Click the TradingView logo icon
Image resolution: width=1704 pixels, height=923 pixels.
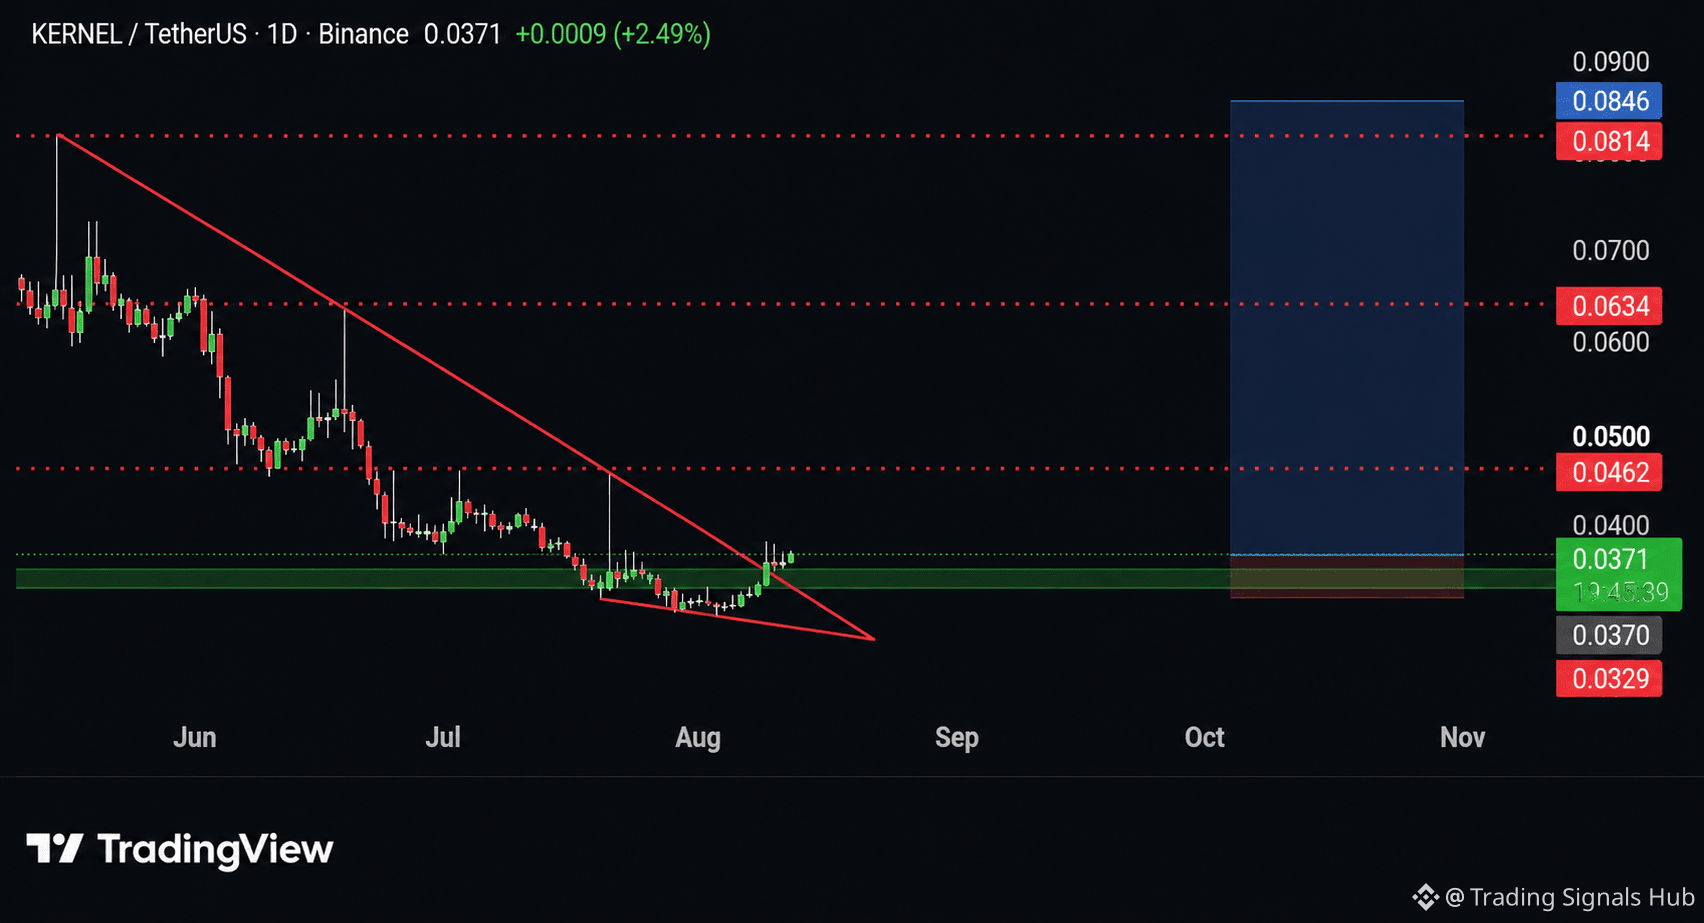(x=54, y=849)
